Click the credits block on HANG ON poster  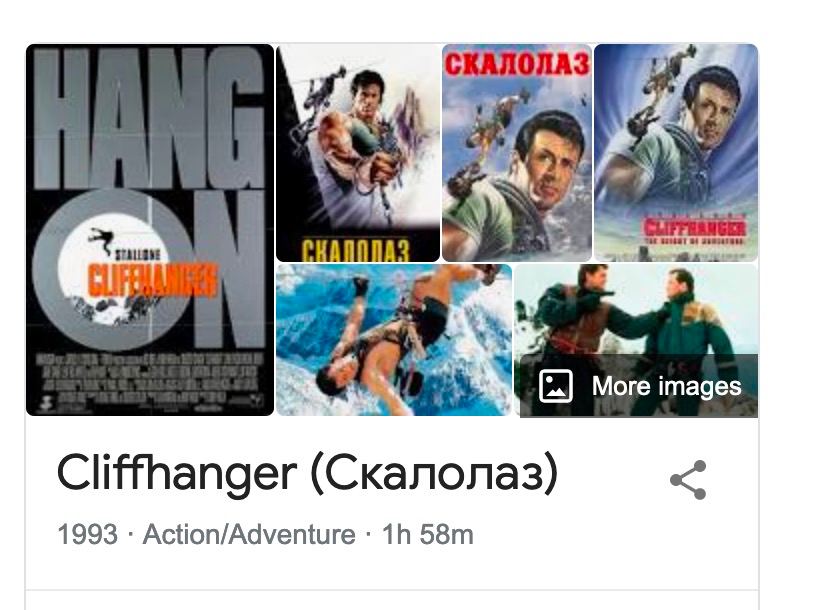(x=149, y=378)
